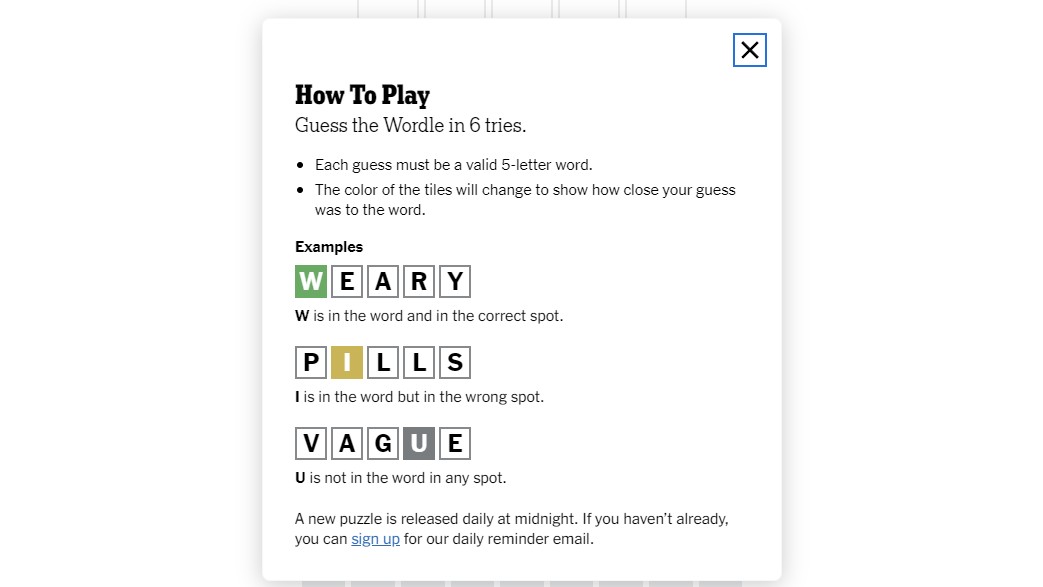The image size is (1043, 587).
Task: Select the A tile in VAGUE
Action: pos(347,443)
